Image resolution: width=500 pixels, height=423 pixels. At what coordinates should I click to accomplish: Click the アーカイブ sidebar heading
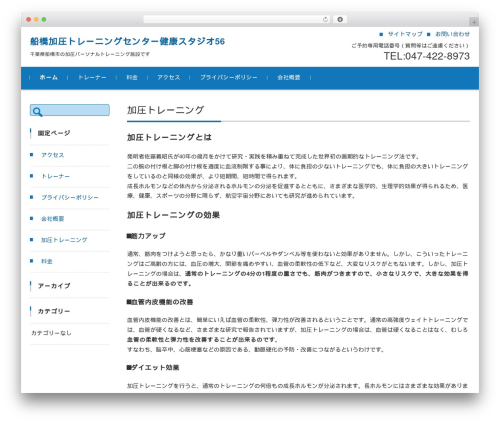tap(54, 286)
